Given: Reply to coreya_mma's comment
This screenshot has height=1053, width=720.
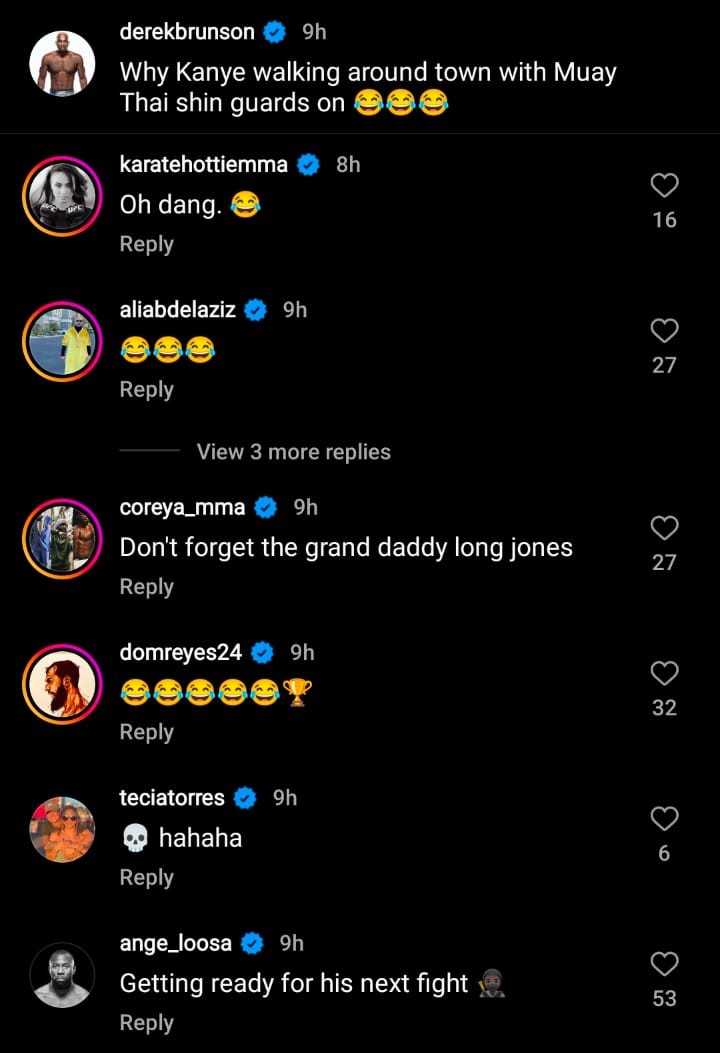Looking at the screenshot, I should click(147, 587).
